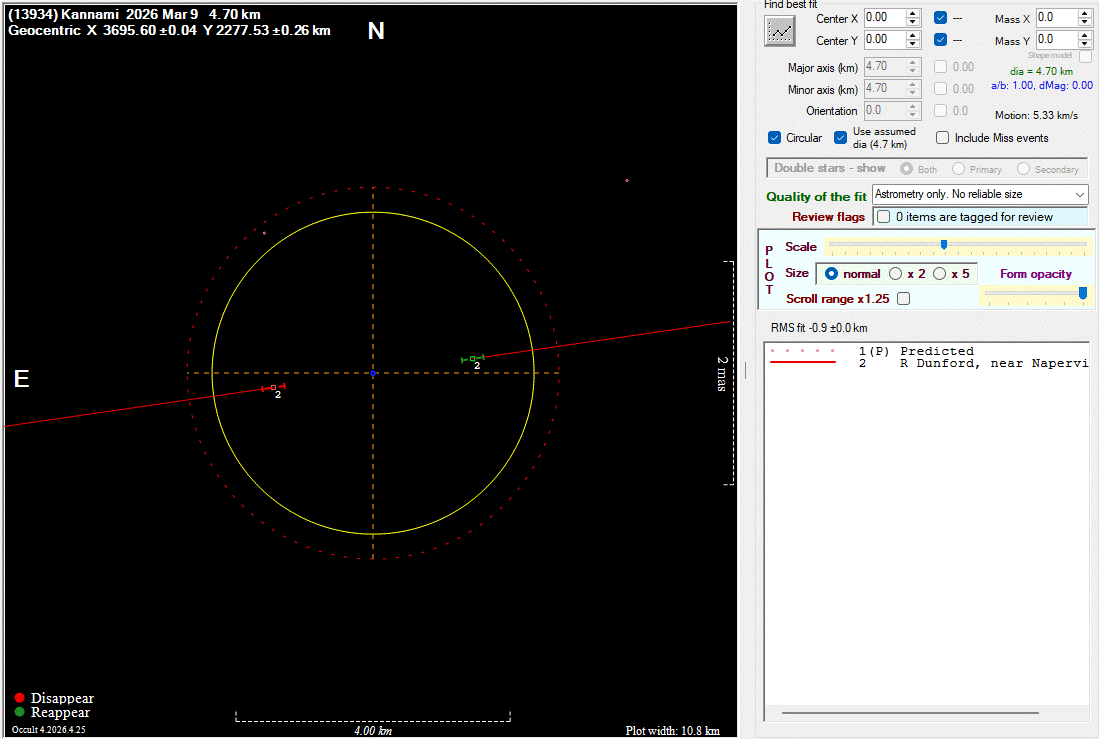Toggle Scroll range x1.25 checkbox

(x=904, y=298)
